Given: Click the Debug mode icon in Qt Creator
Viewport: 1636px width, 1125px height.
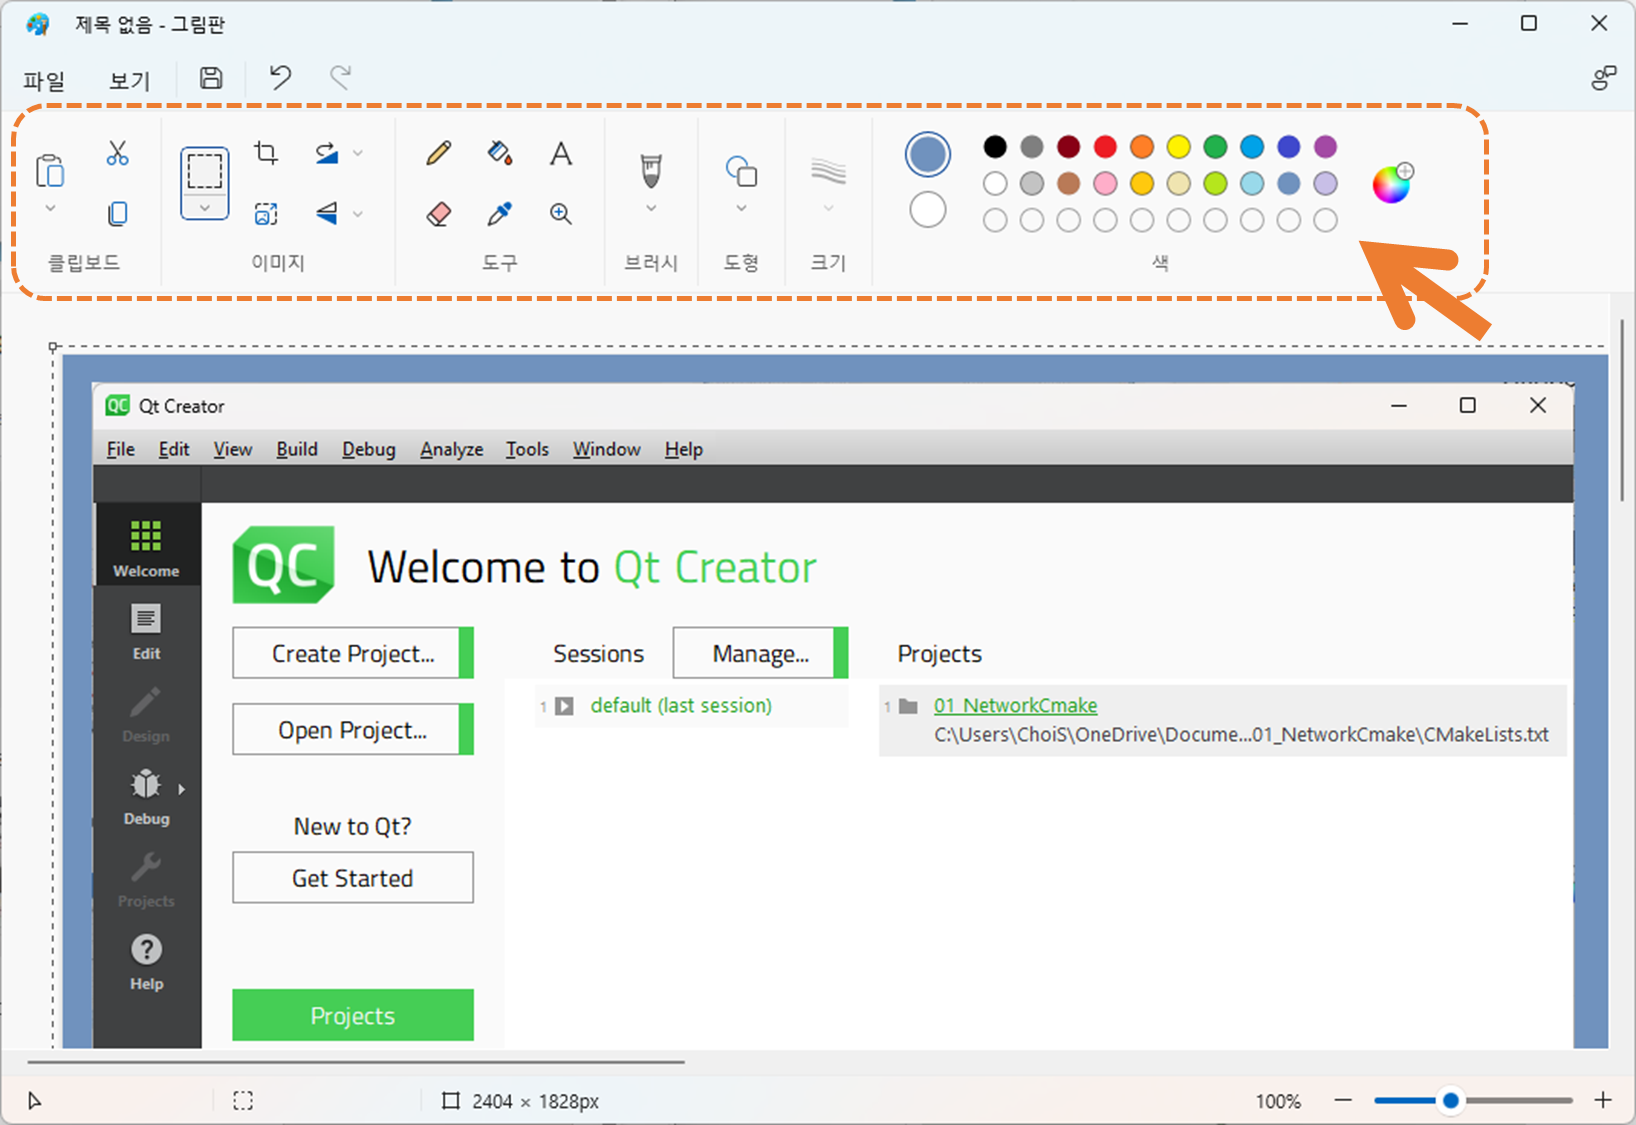Looking at the screenshot, I should click(146, 797).
